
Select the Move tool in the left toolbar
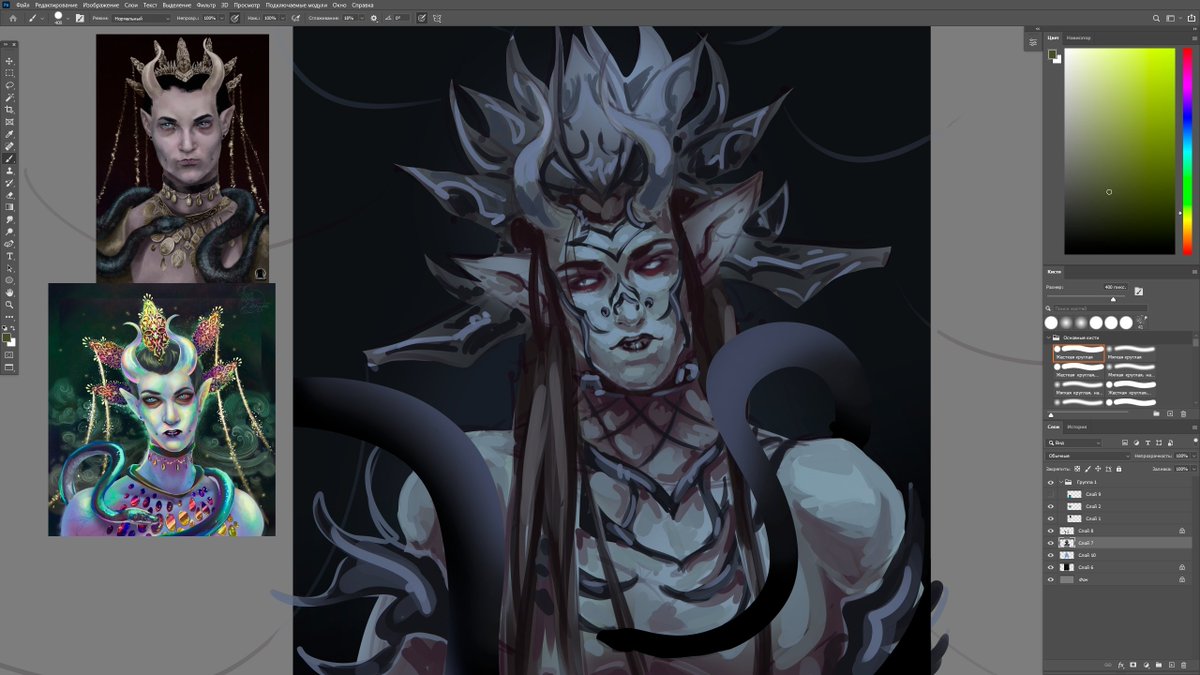10,61
